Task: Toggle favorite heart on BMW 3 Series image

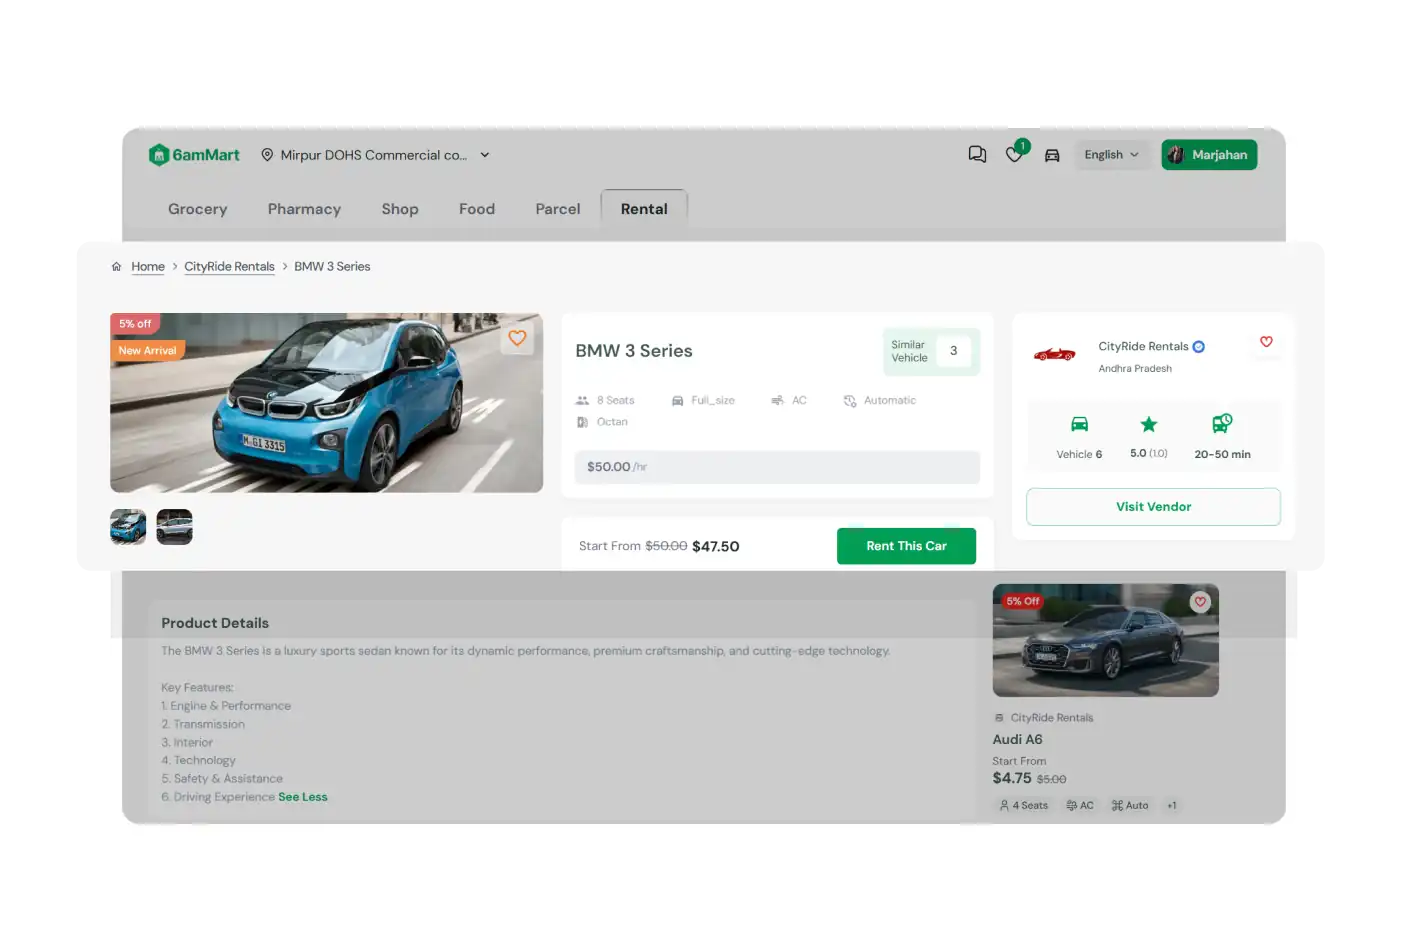Action: (517, 338)
